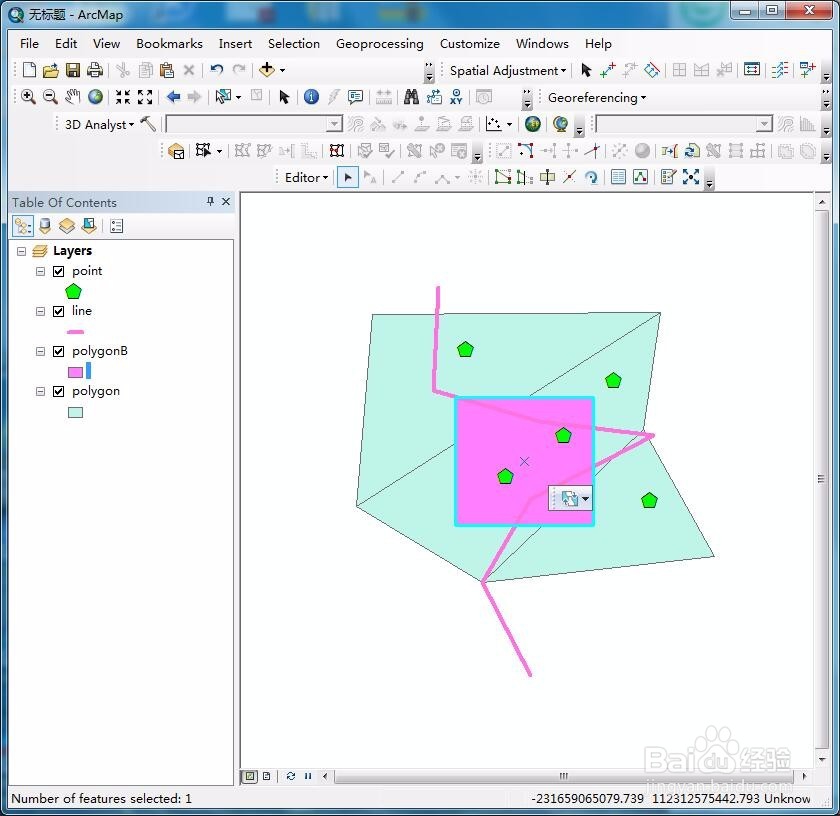Uncheck the polygon layer visibility
Viewport: 840px width, 816px height.
coord(59,392)
